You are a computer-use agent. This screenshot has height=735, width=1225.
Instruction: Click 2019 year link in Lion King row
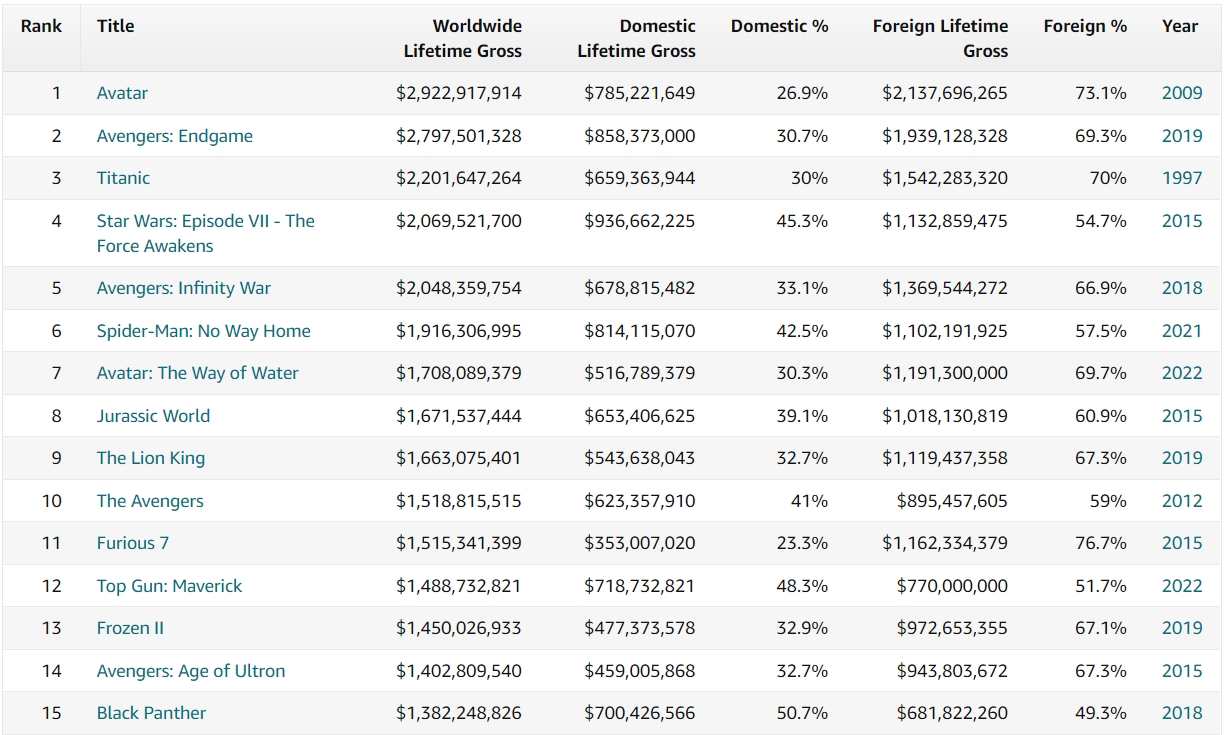pos(1182,458)
